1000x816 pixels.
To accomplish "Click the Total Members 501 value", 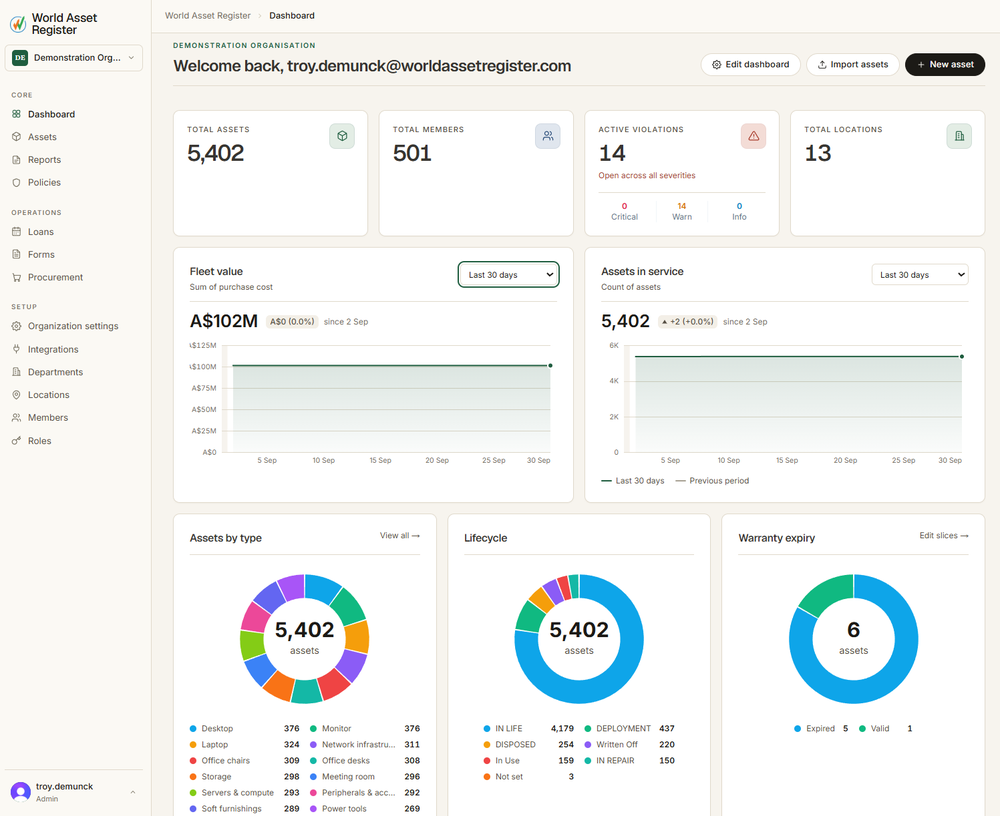I will pos(412,153).
